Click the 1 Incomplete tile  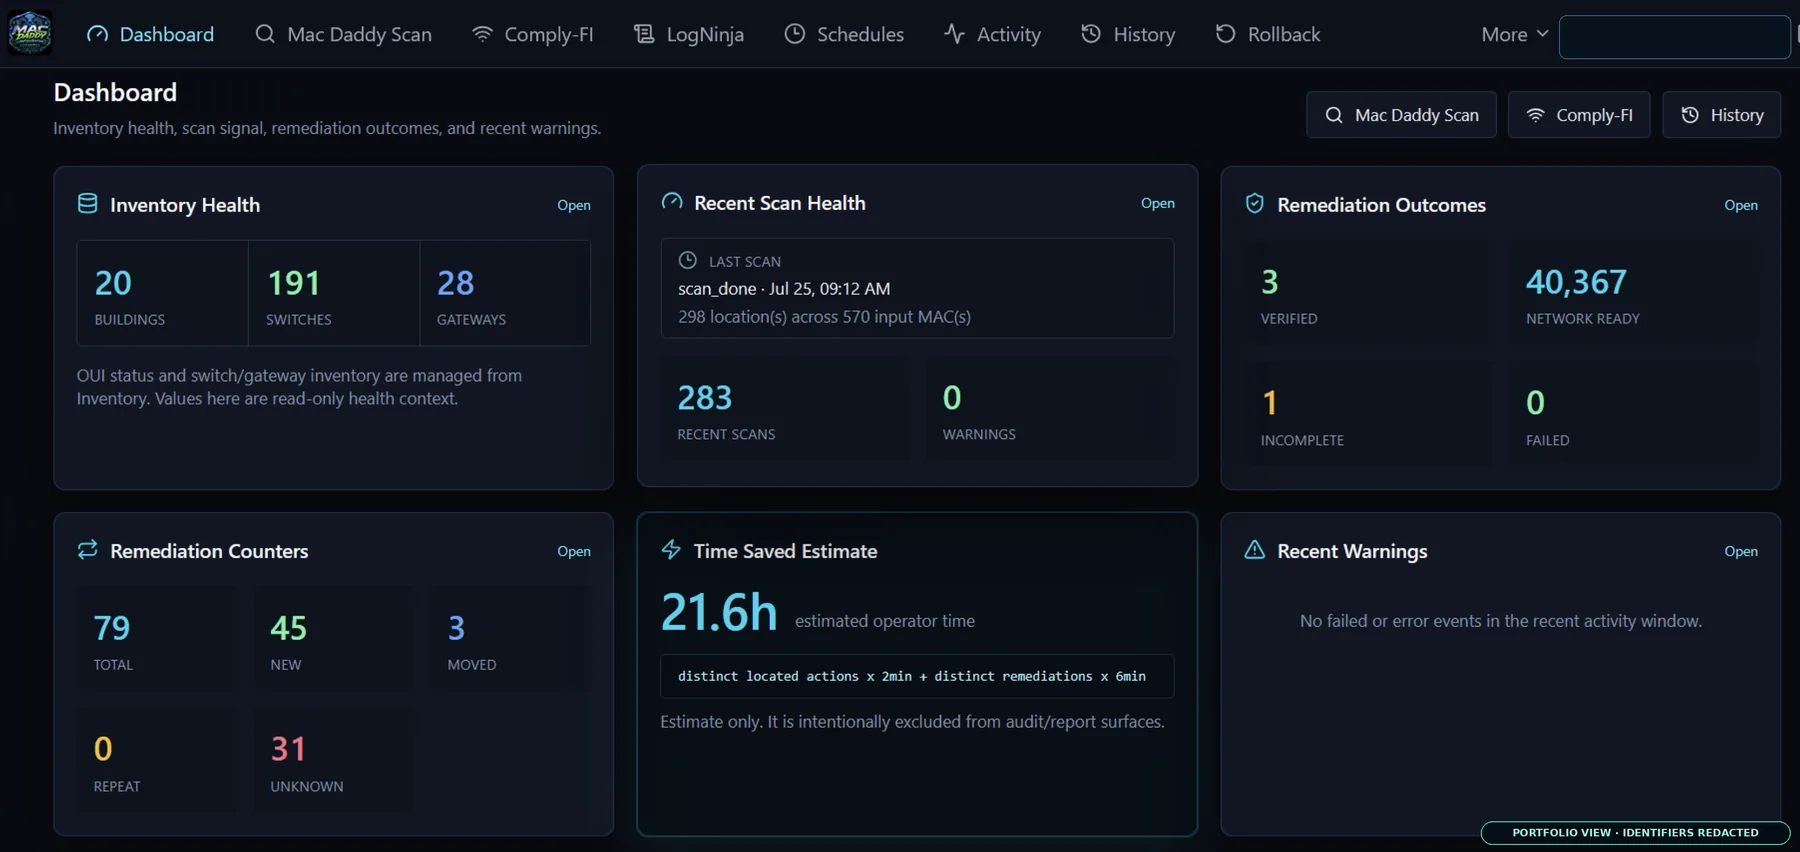coord(1368,414)
